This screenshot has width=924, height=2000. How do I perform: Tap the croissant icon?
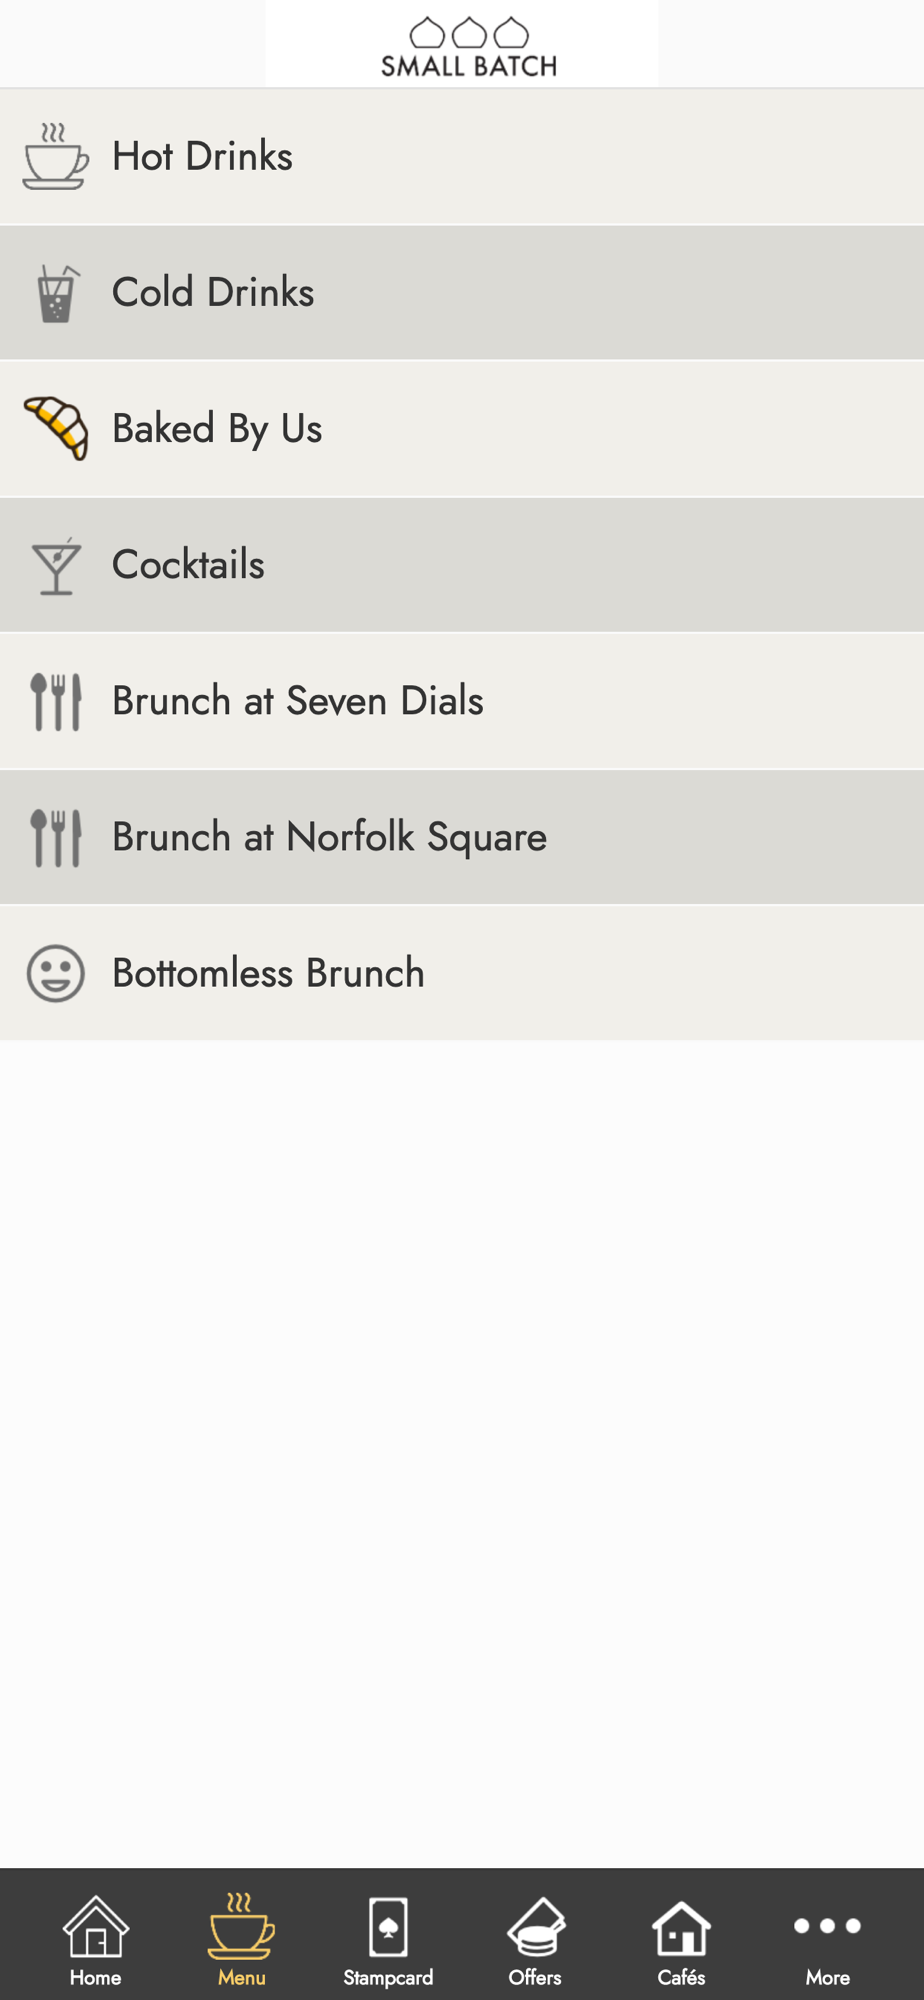click(x=56, y=428)
